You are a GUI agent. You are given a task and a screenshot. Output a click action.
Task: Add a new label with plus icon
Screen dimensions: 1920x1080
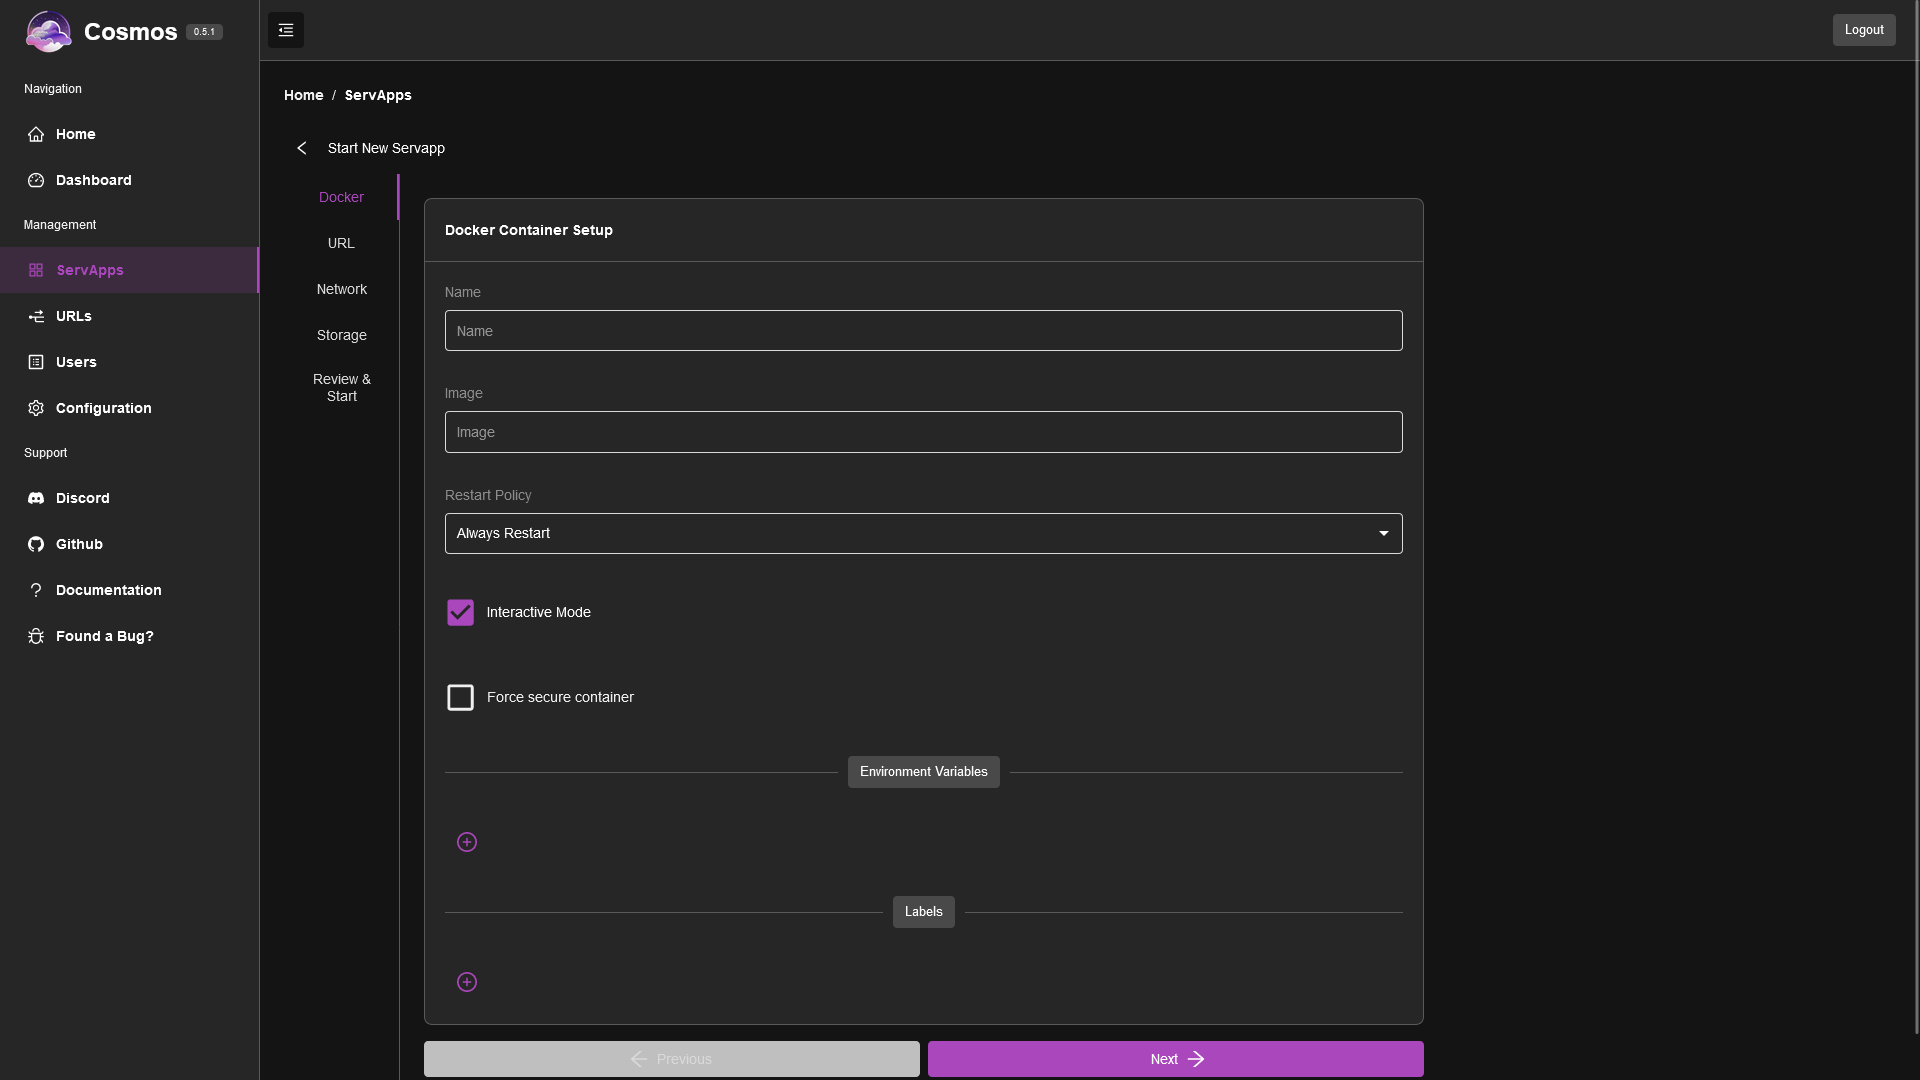467,982
